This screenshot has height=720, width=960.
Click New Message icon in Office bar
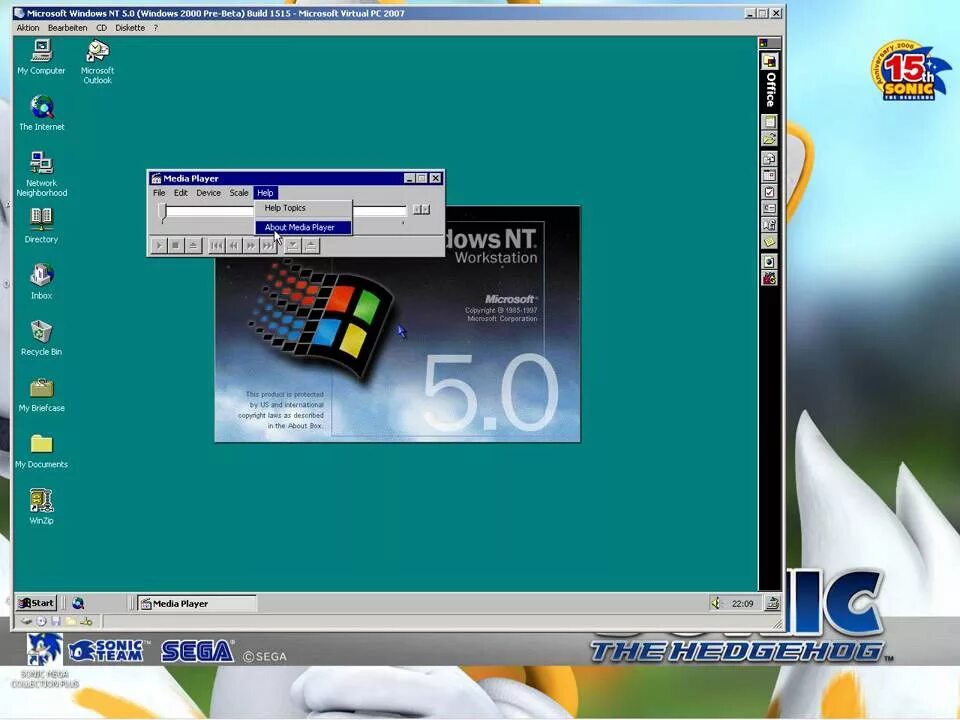click(x=770, y=159)
